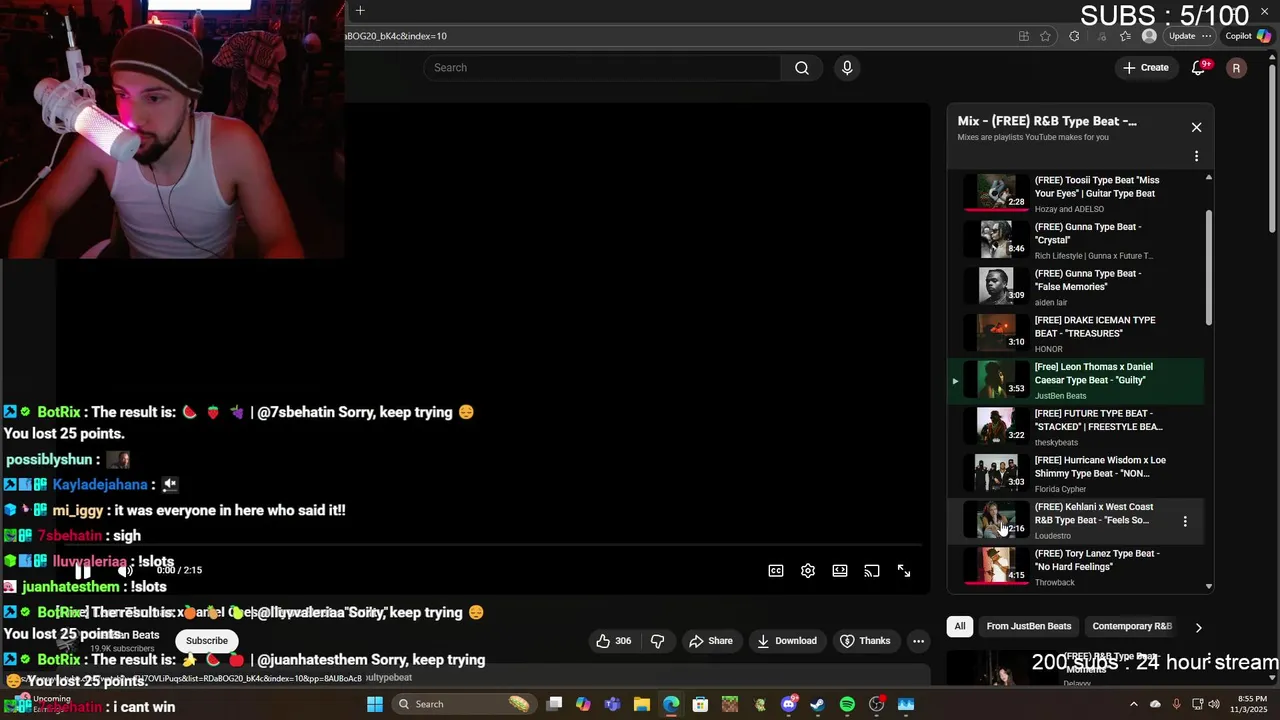Play Gunna Type Beat "False Memories"
Viewport: 1280px width, 720px height.
[x=1076, y=287]
